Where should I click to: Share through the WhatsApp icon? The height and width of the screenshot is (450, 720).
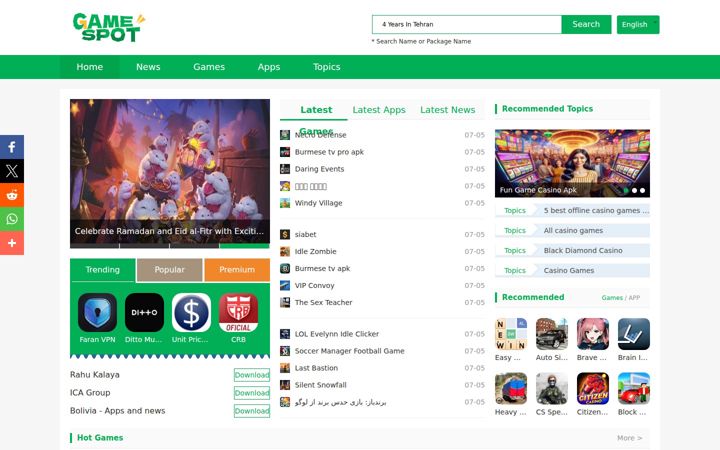[x=12, y=219]
